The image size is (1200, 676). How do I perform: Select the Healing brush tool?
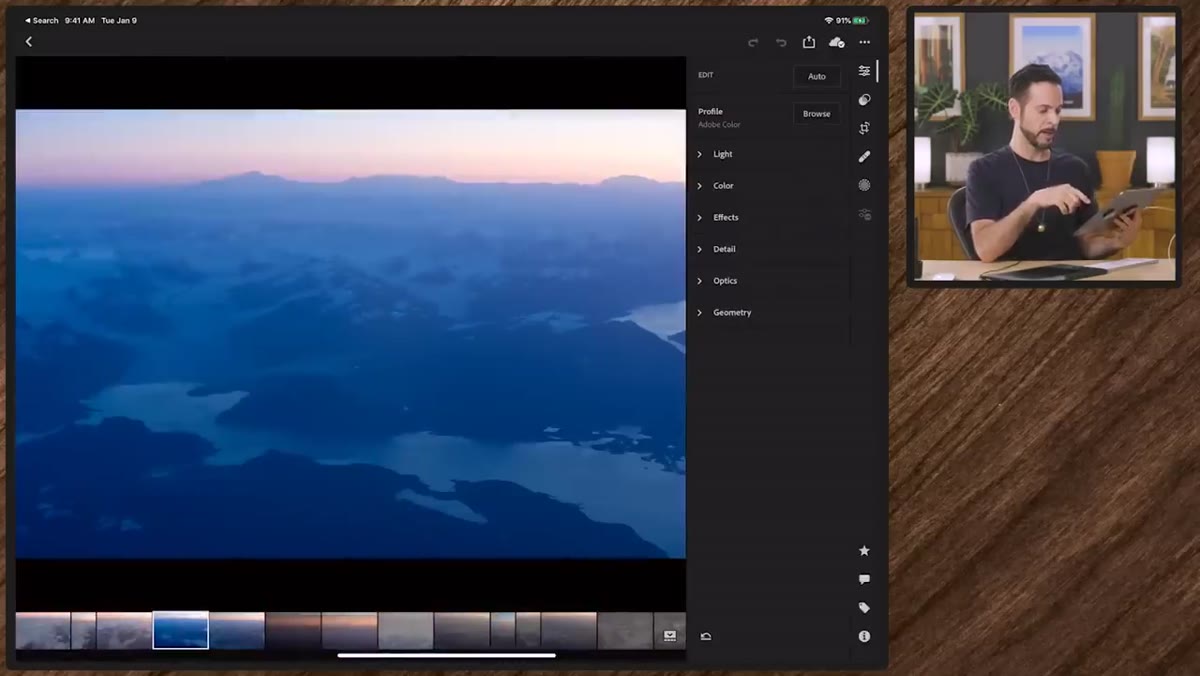pos(864,156)
